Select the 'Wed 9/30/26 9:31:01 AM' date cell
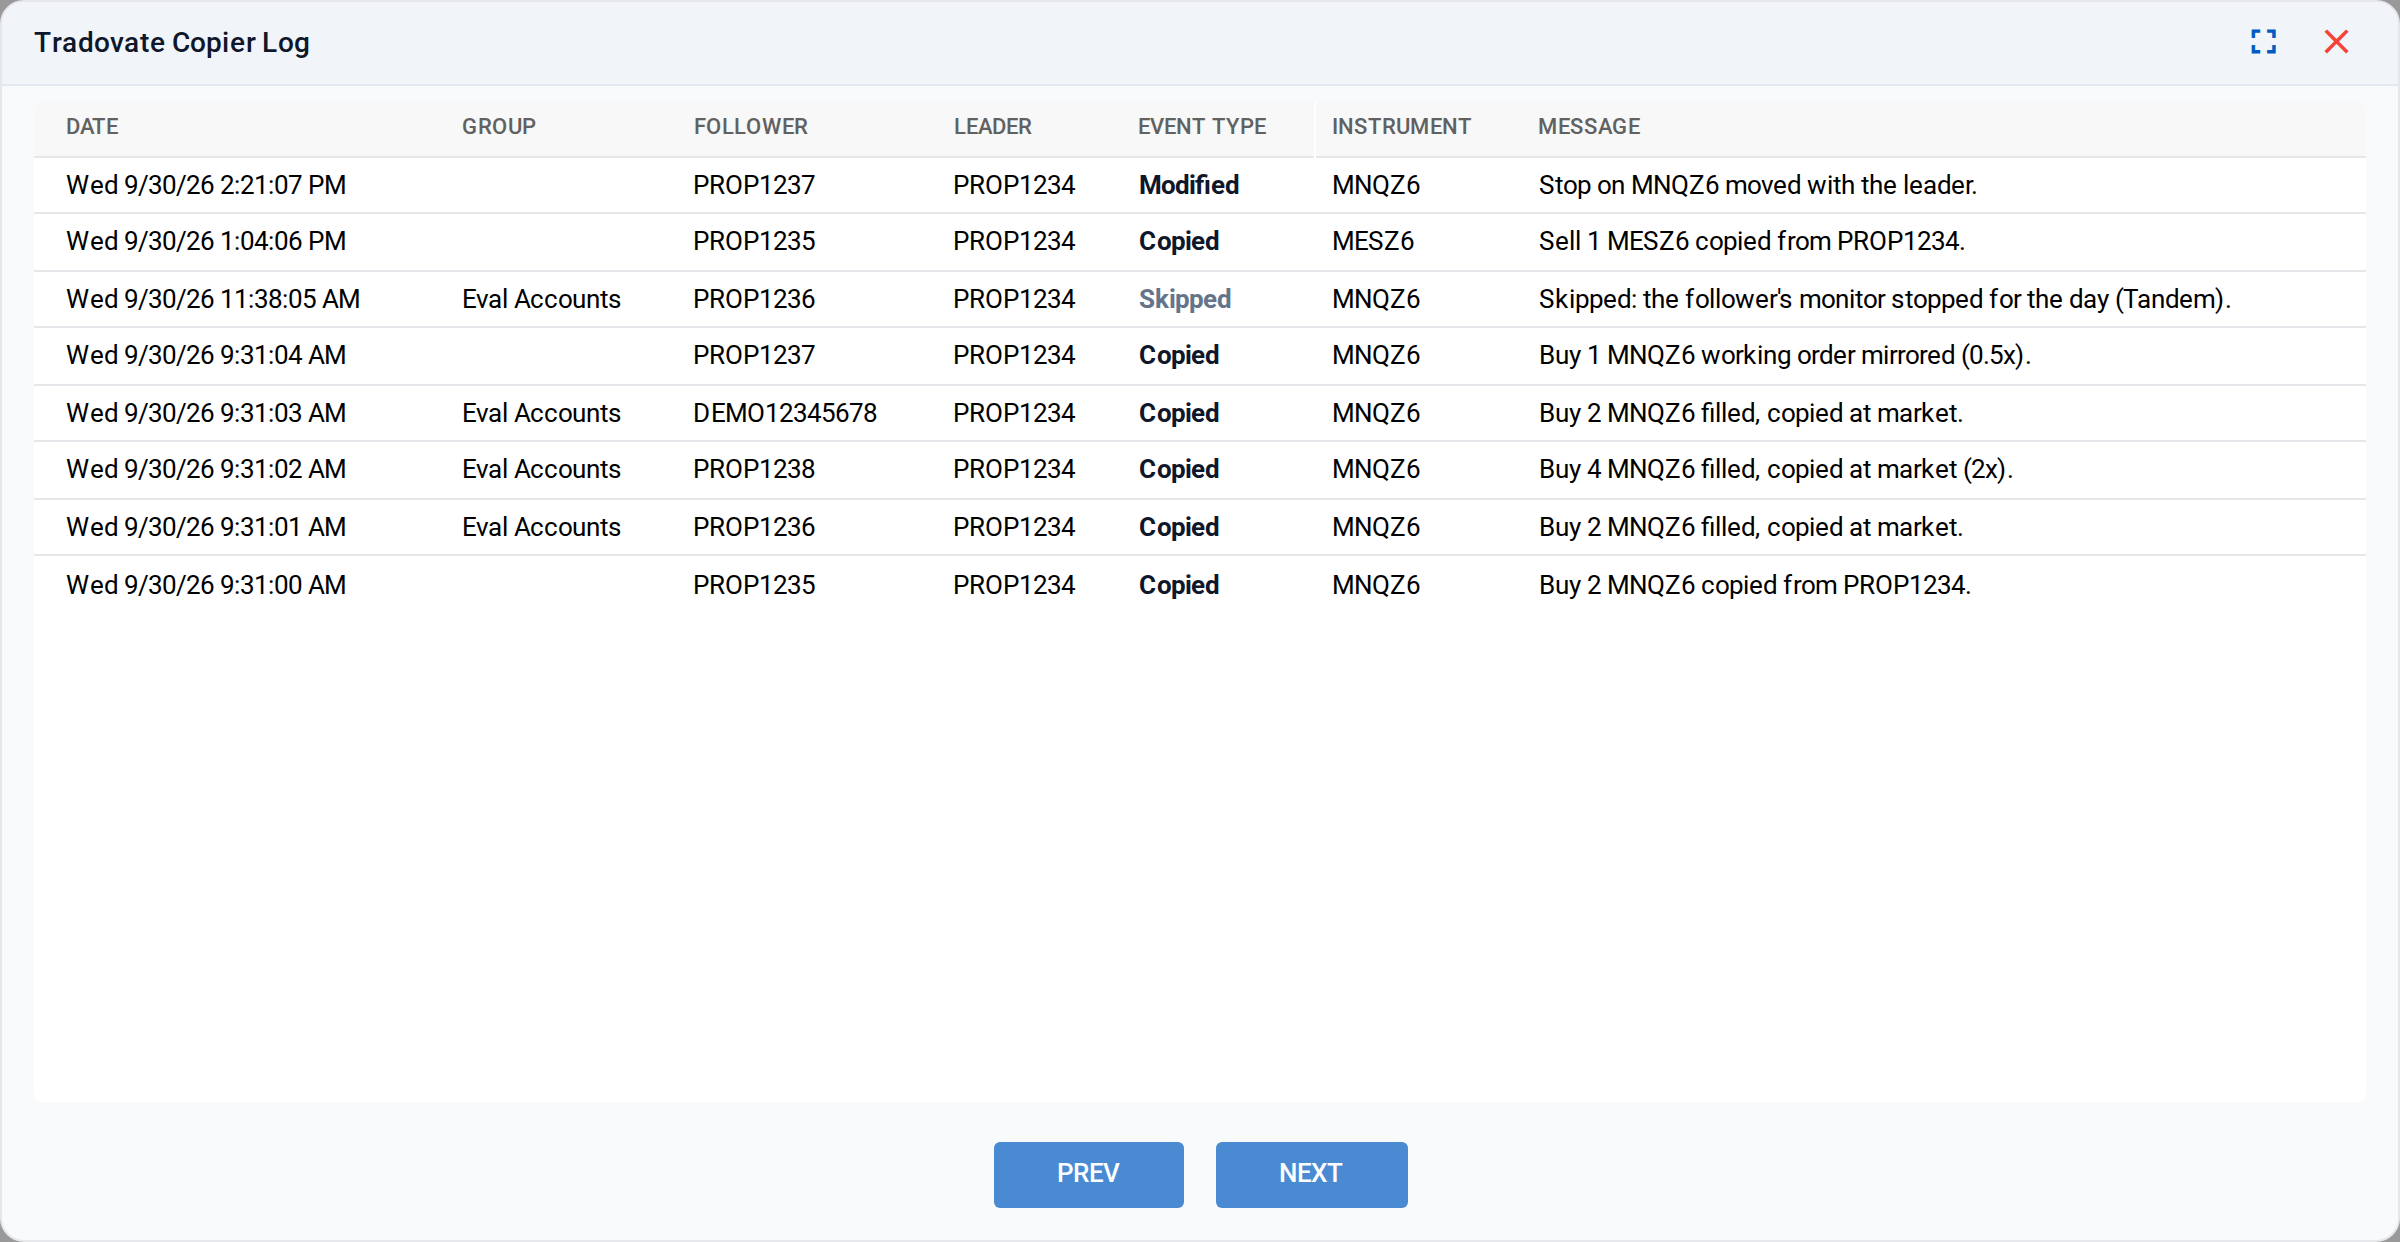 (x=206, y=527)
